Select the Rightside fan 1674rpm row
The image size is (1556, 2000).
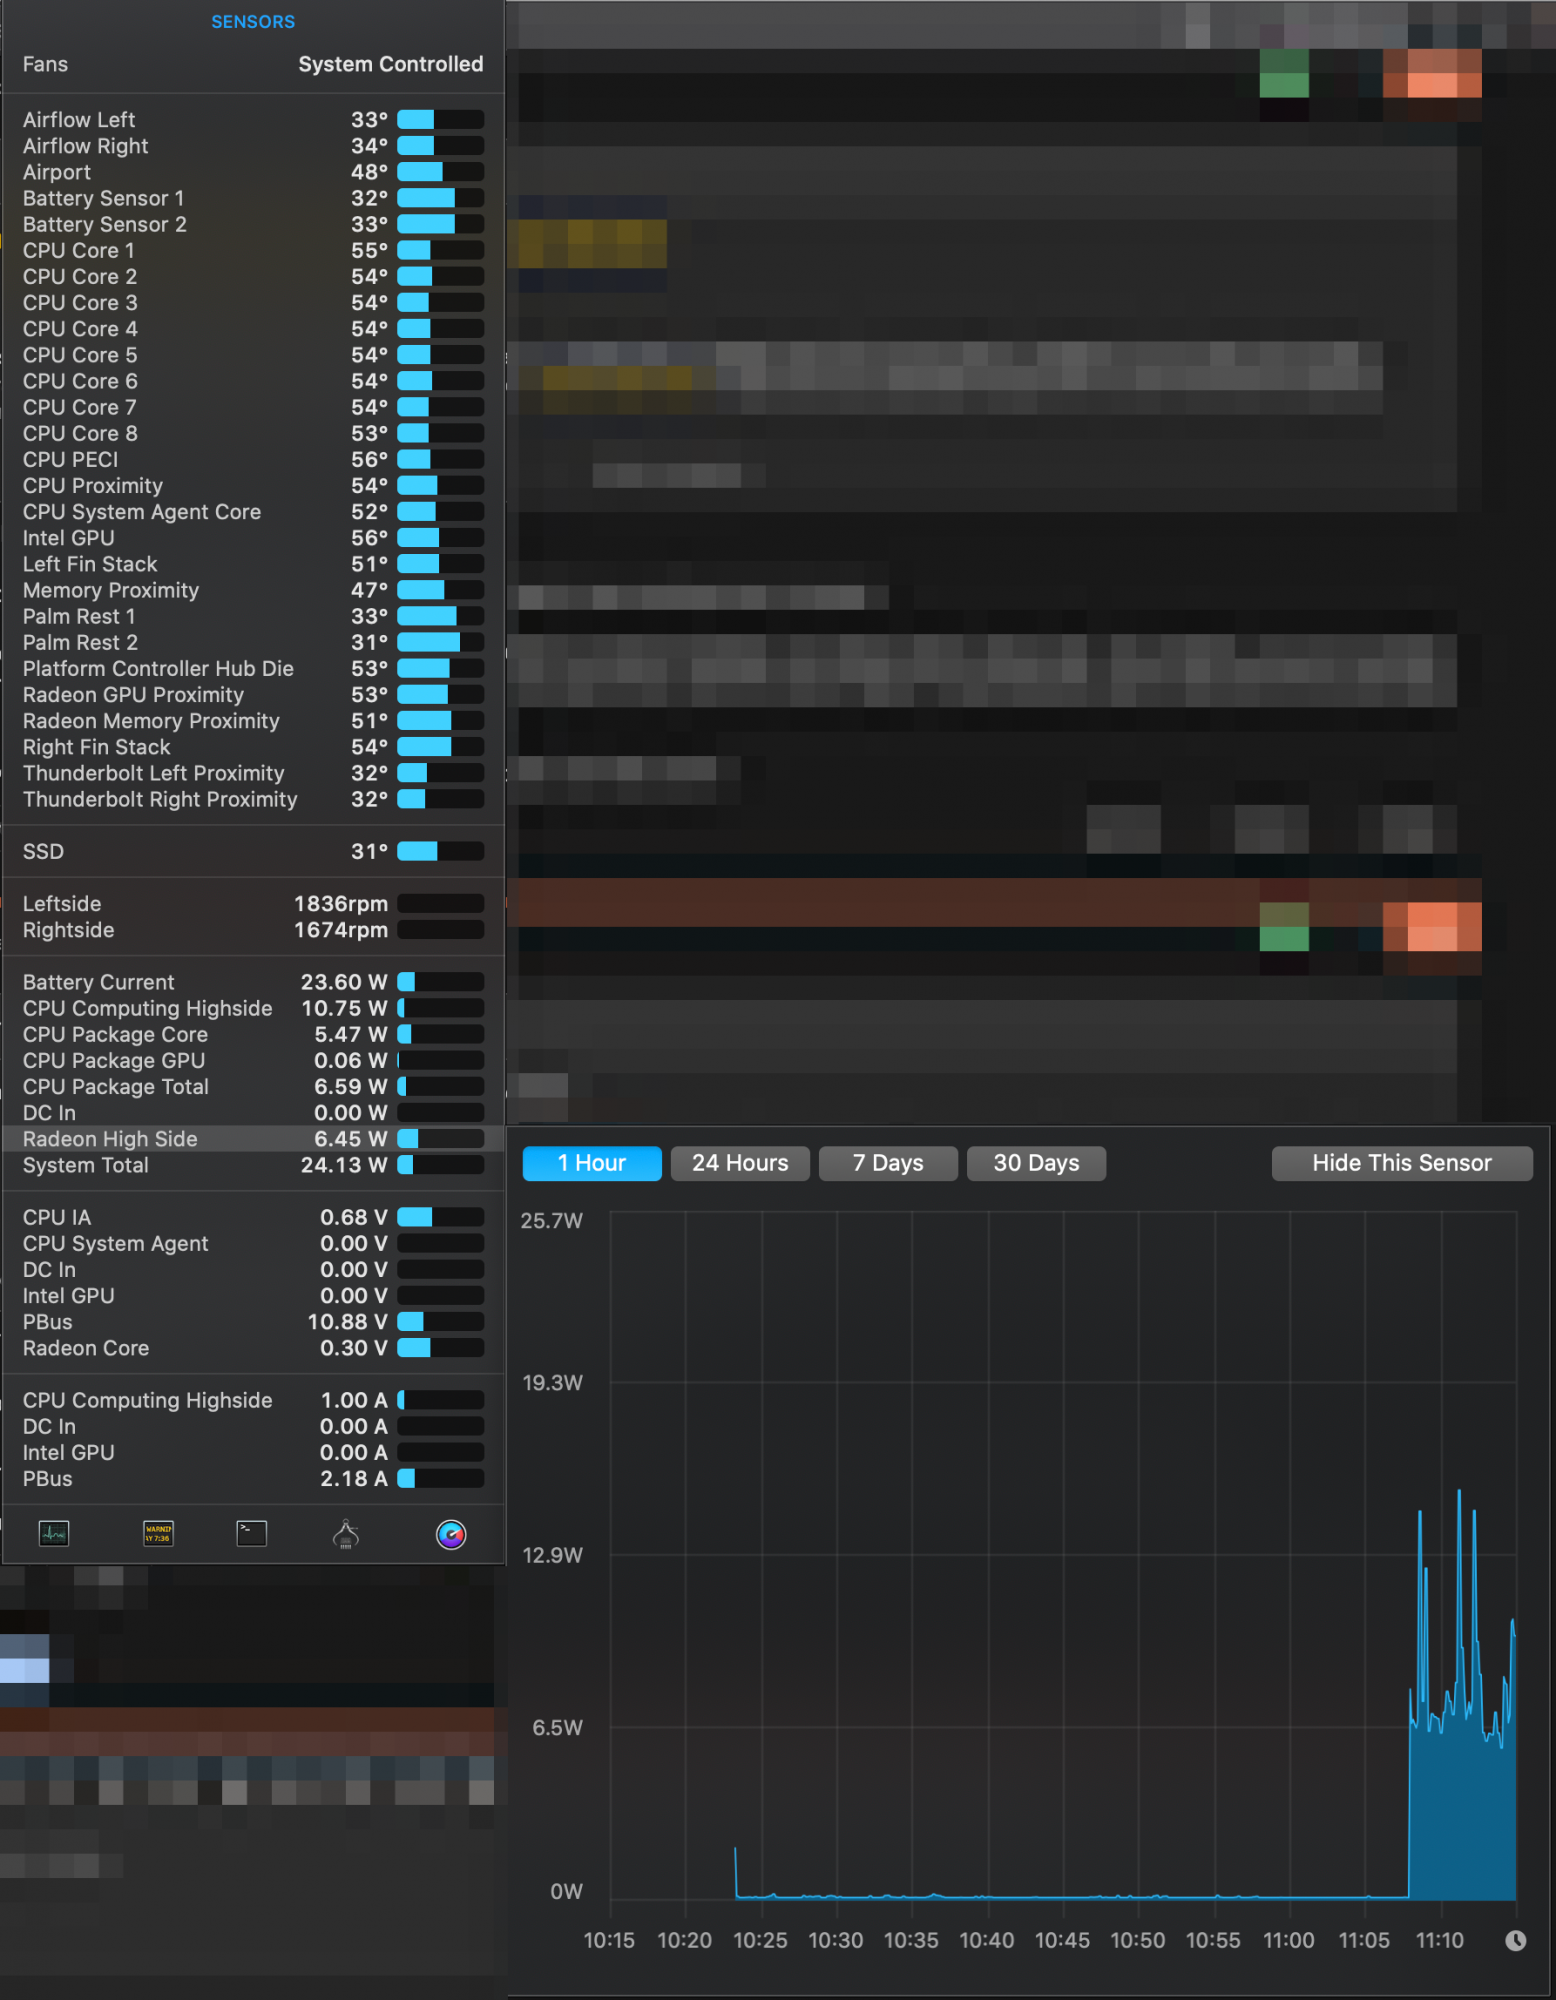[253, 929]
